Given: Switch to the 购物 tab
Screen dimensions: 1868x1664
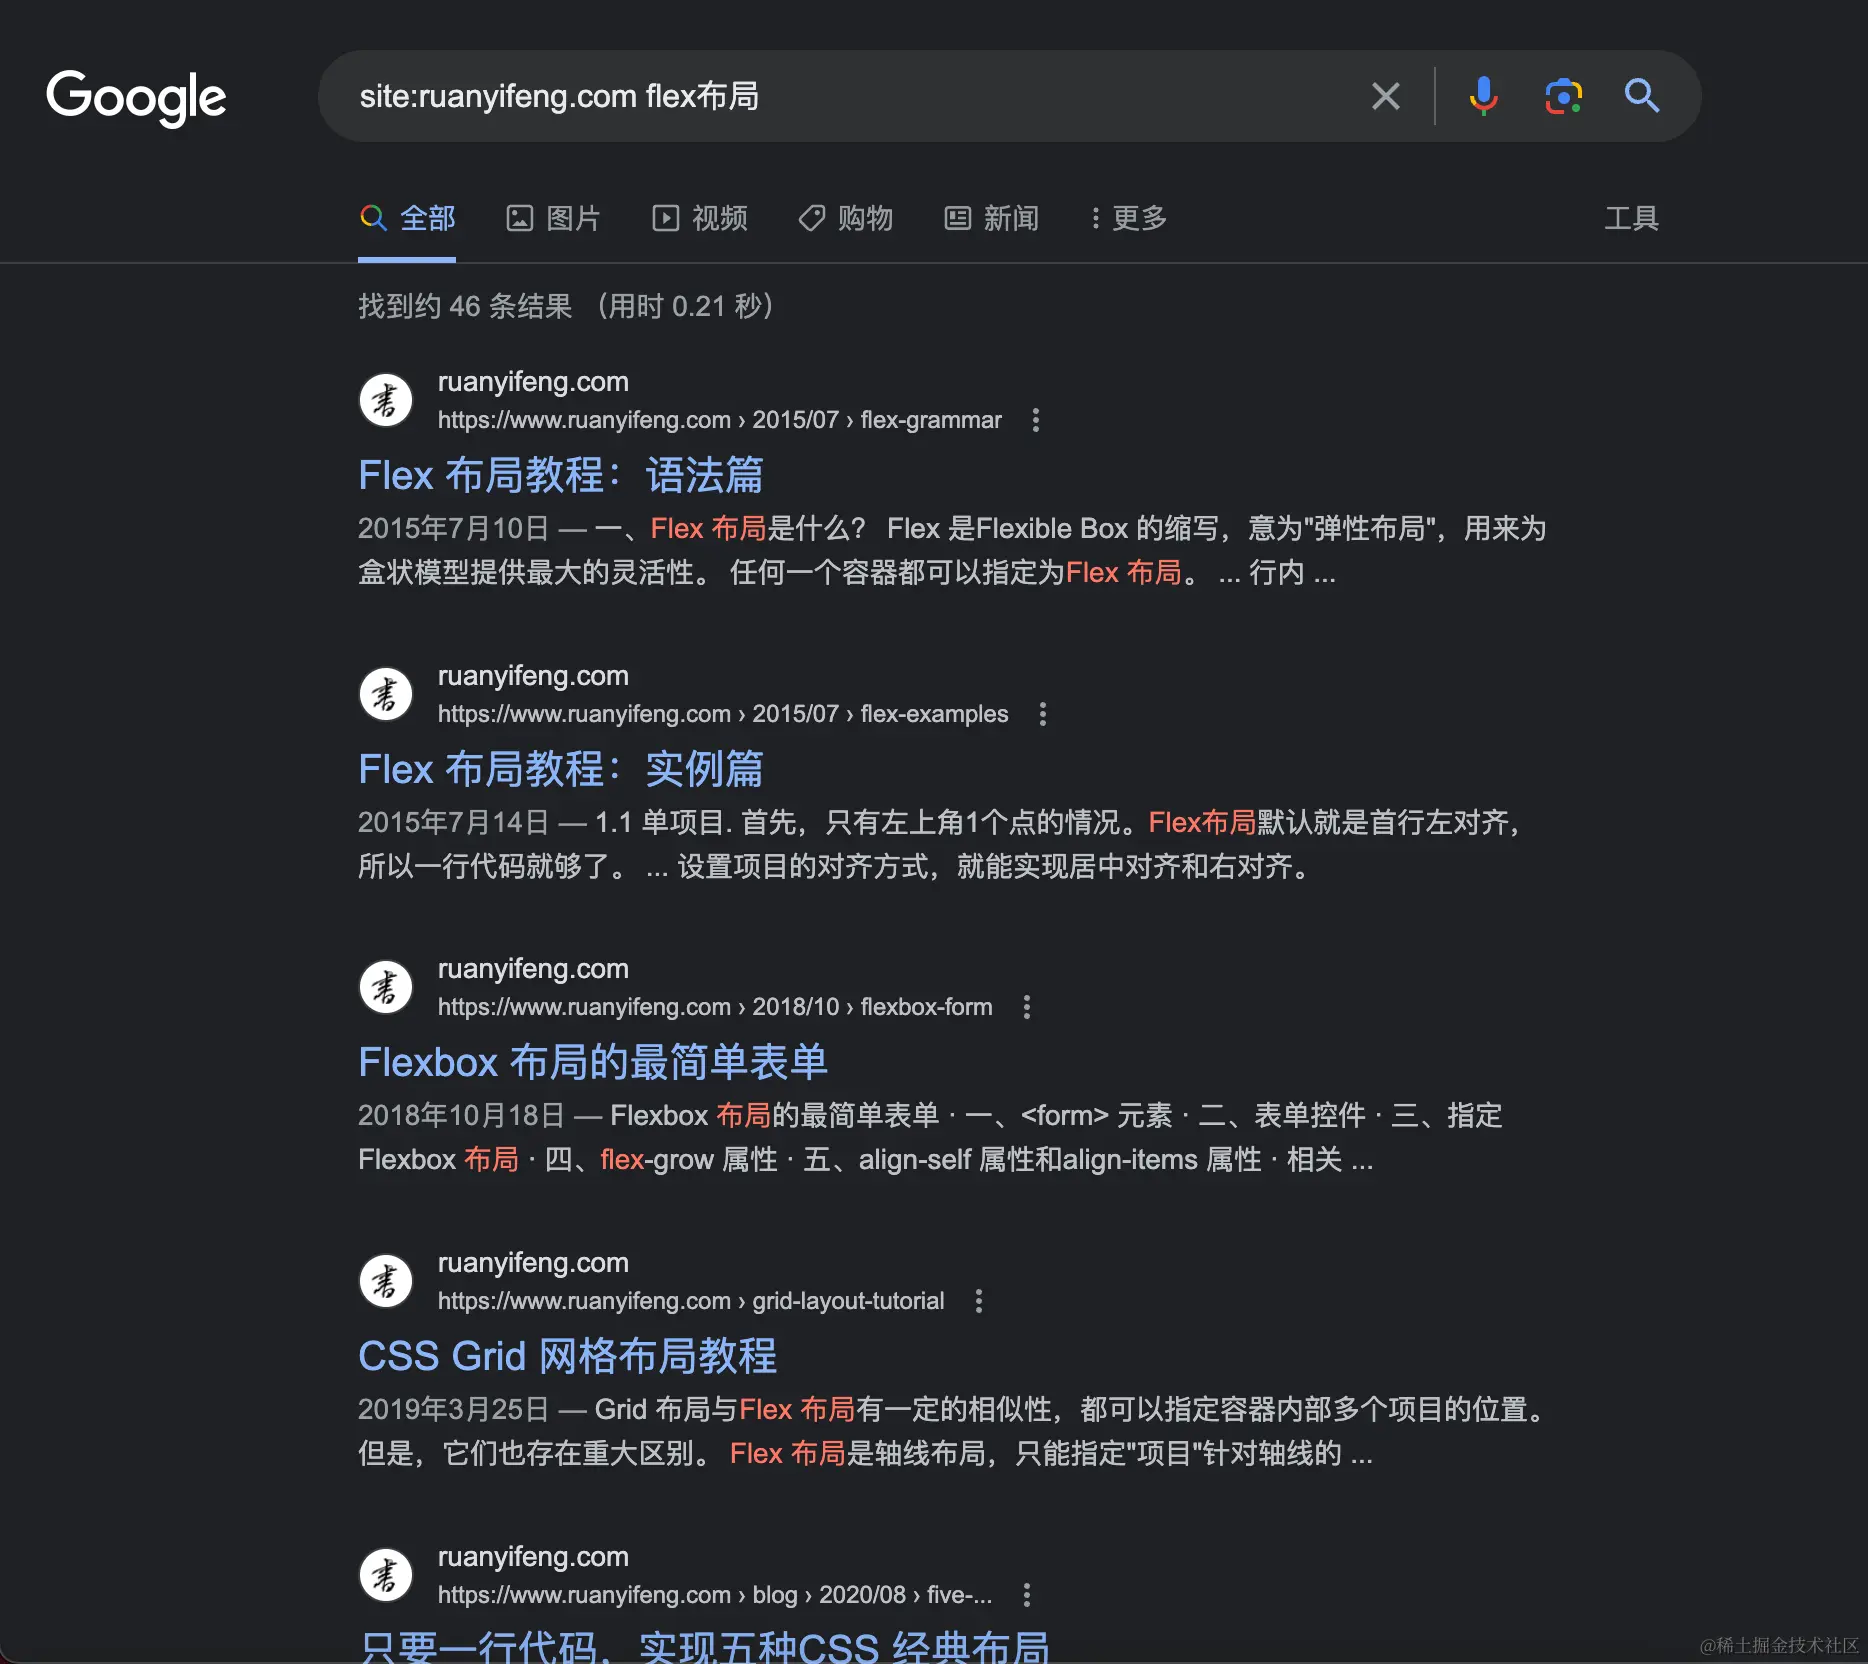Looking at the screenshot, I should [x=846, y=218].
